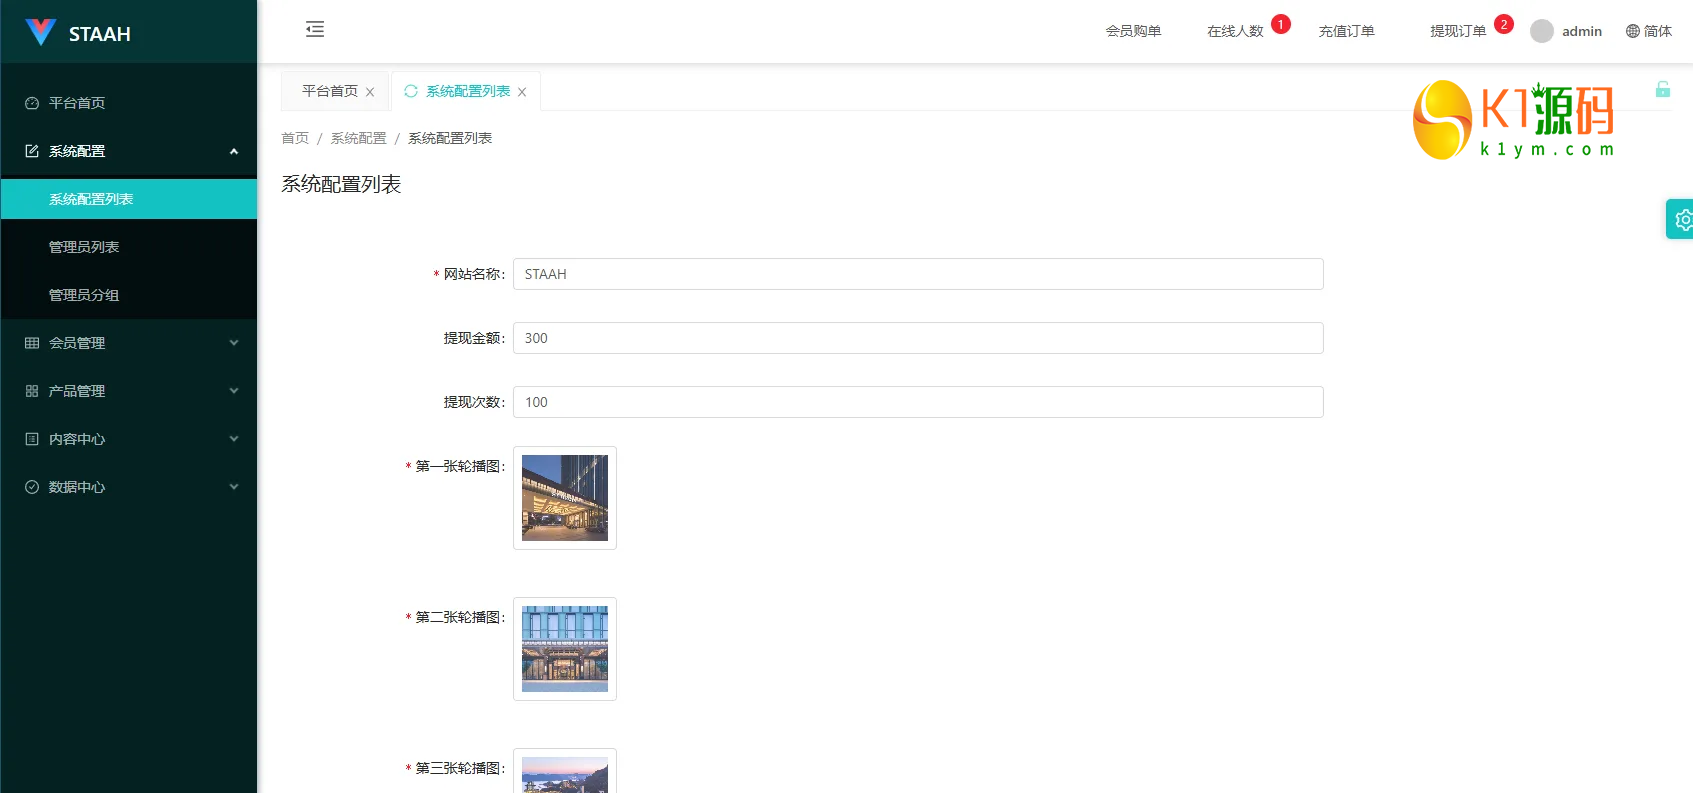This screenshot has width=1693, height=793.
Task: Click the 系统配置列表 page heading
Action: point(341,184)
